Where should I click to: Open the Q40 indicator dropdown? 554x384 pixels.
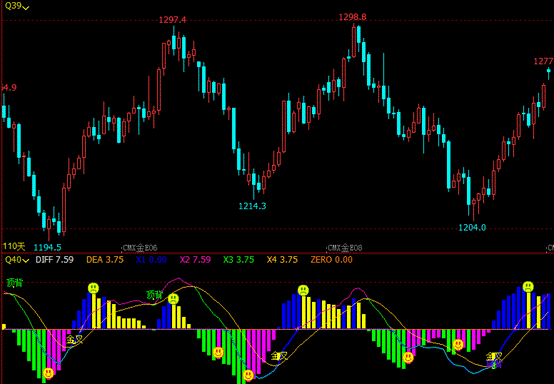pos(17,260)
